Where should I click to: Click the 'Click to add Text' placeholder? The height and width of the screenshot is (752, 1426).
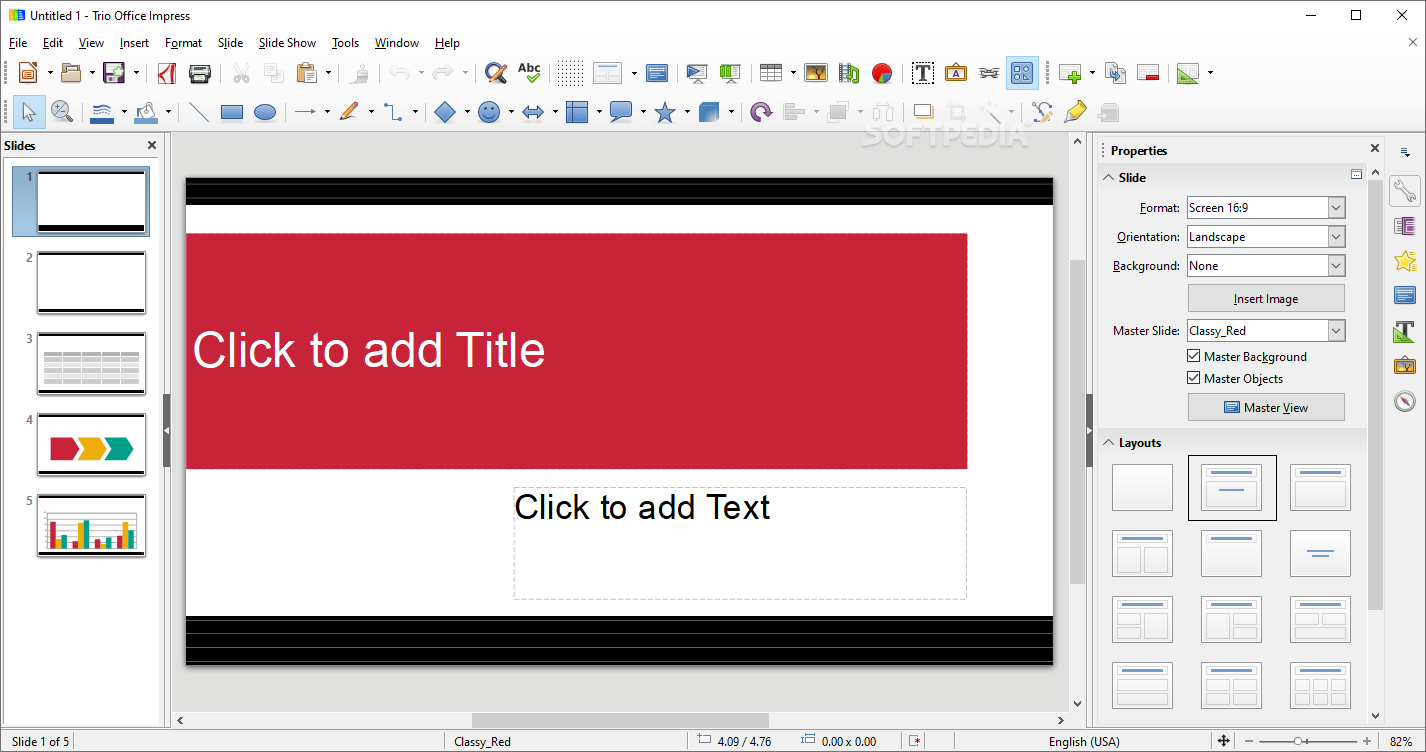click(740, 543)
